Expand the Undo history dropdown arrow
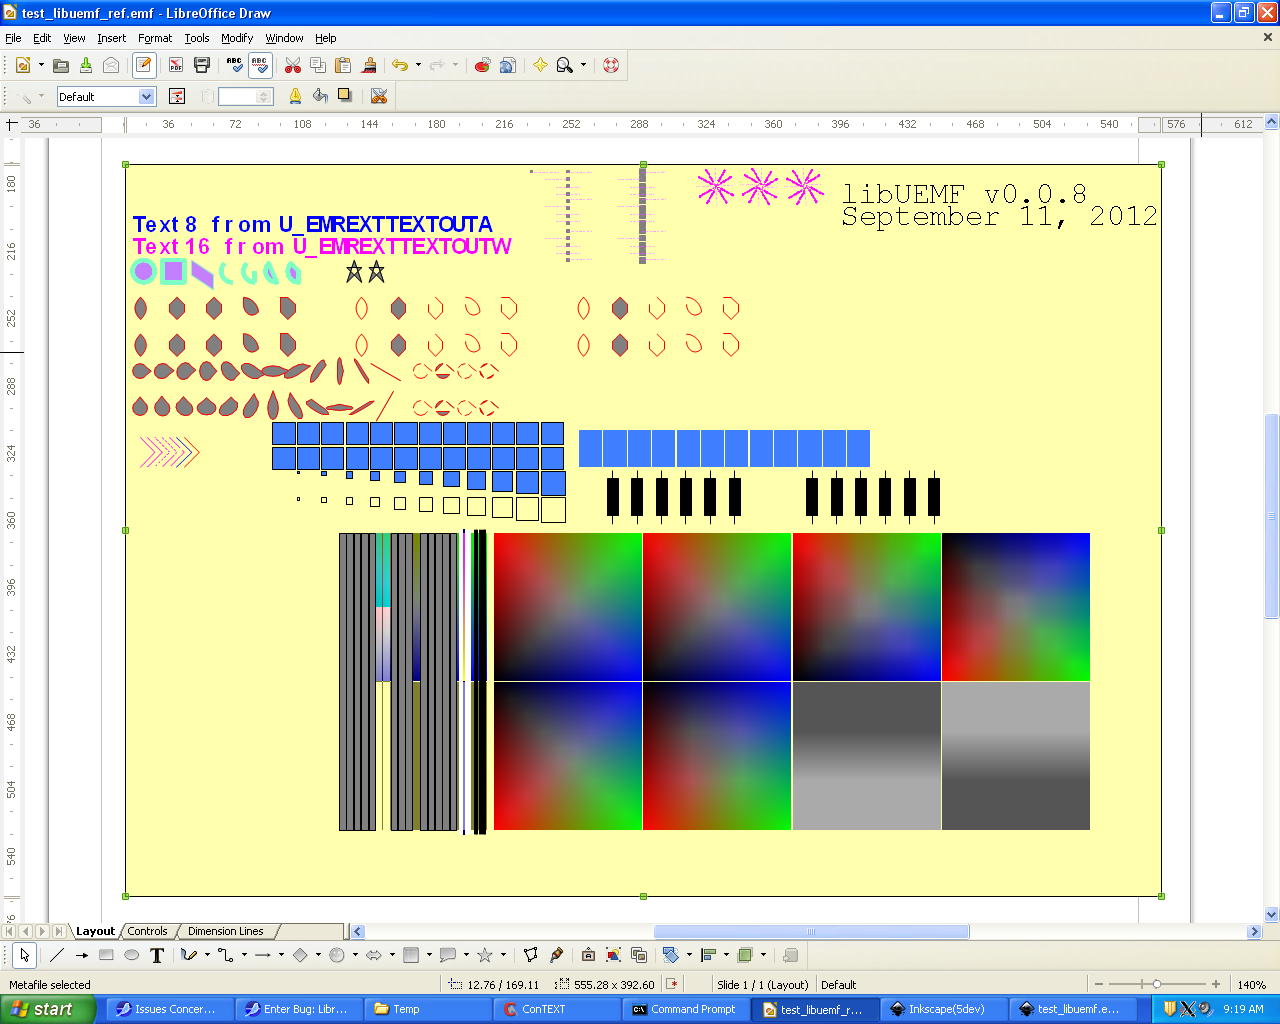The image size is (1280, 1024). coord(418,65)
